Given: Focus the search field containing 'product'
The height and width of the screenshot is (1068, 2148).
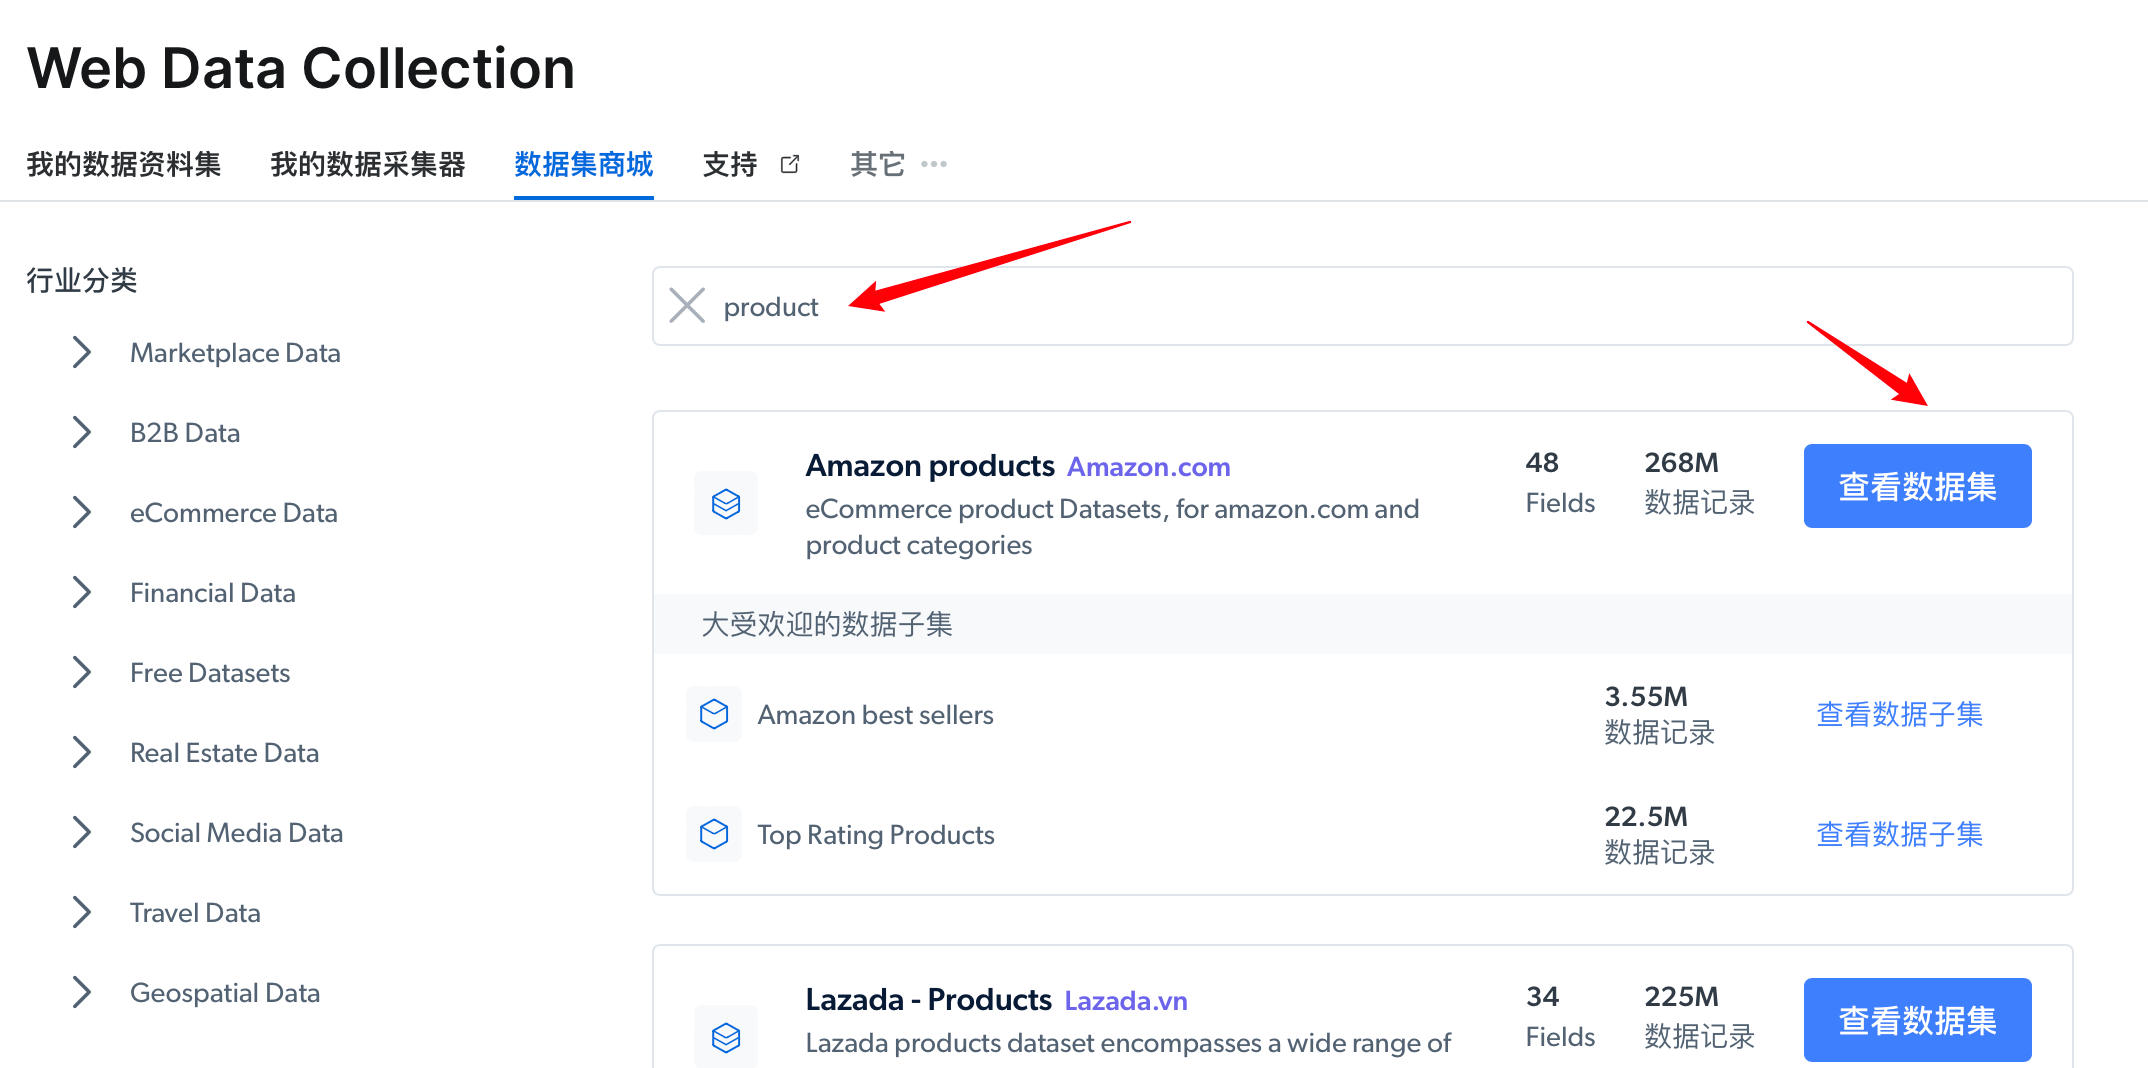Looking at the screenshot, I should [x=1362, y=306].
